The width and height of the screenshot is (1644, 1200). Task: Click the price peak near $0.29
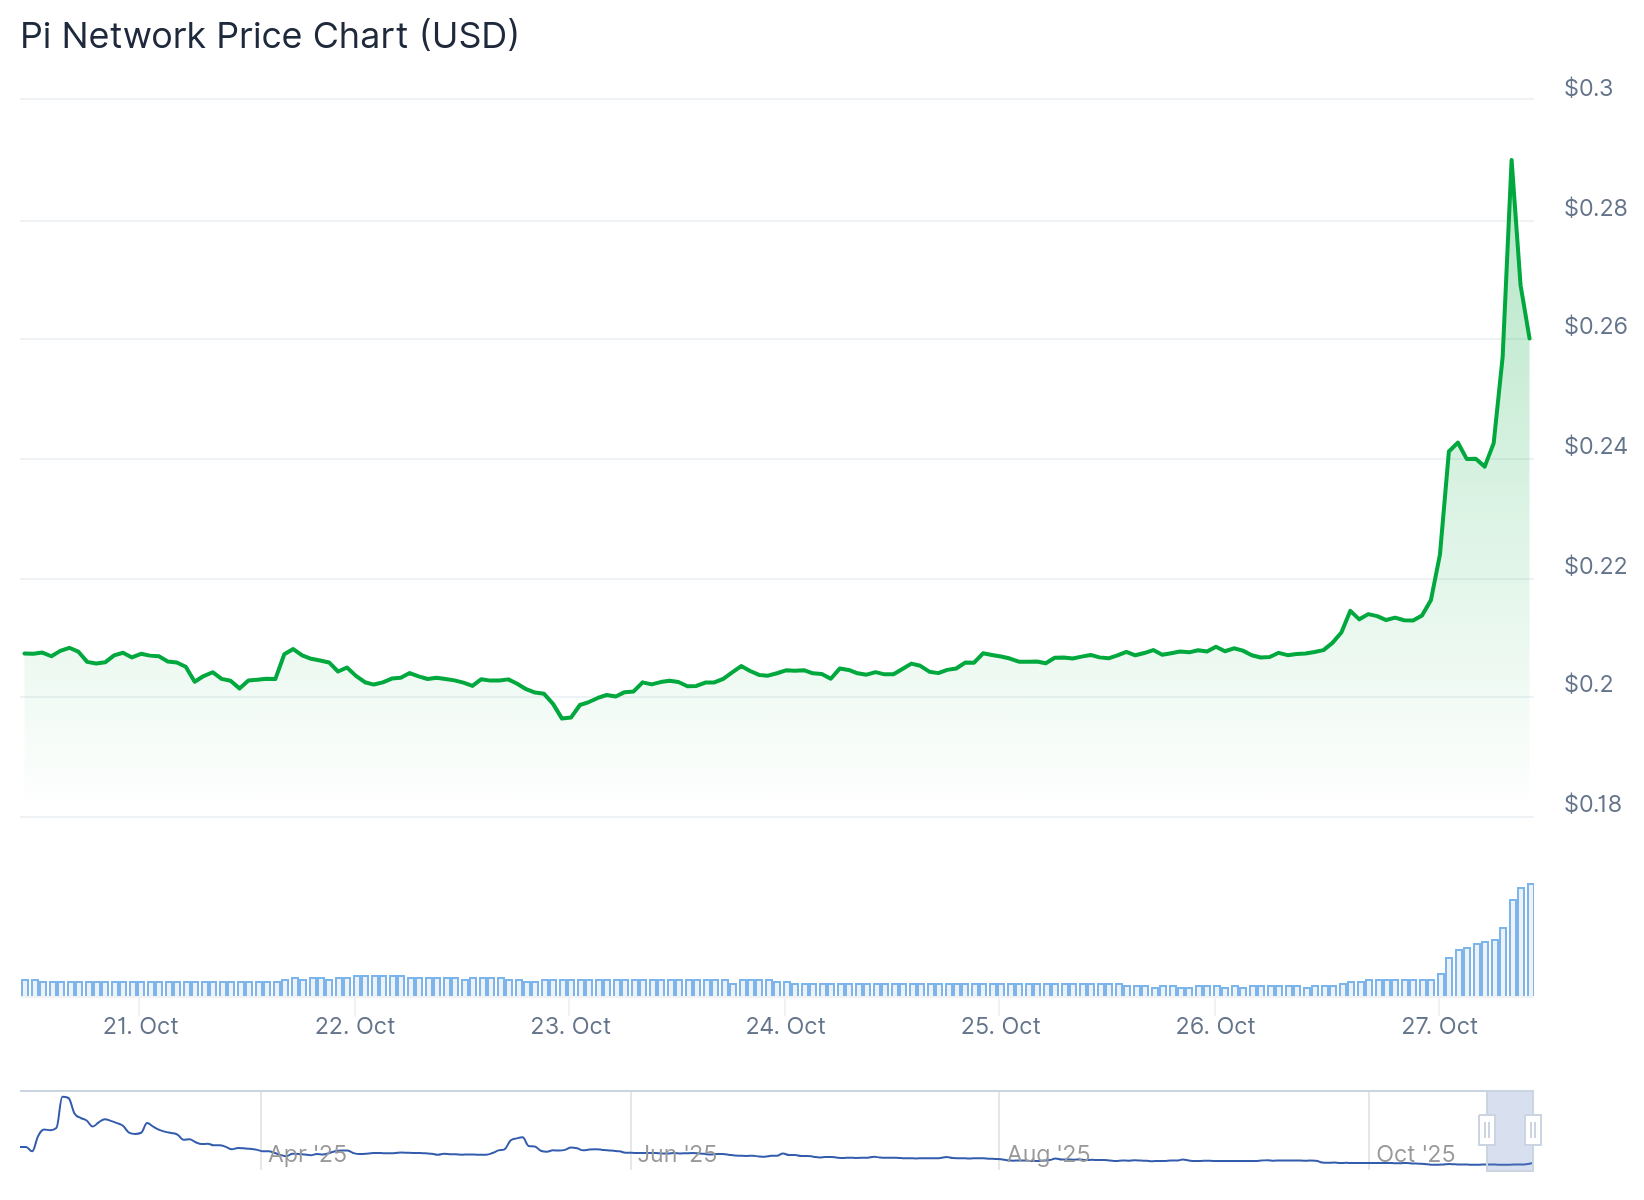pyautogui.click(x=1511, y=161)
